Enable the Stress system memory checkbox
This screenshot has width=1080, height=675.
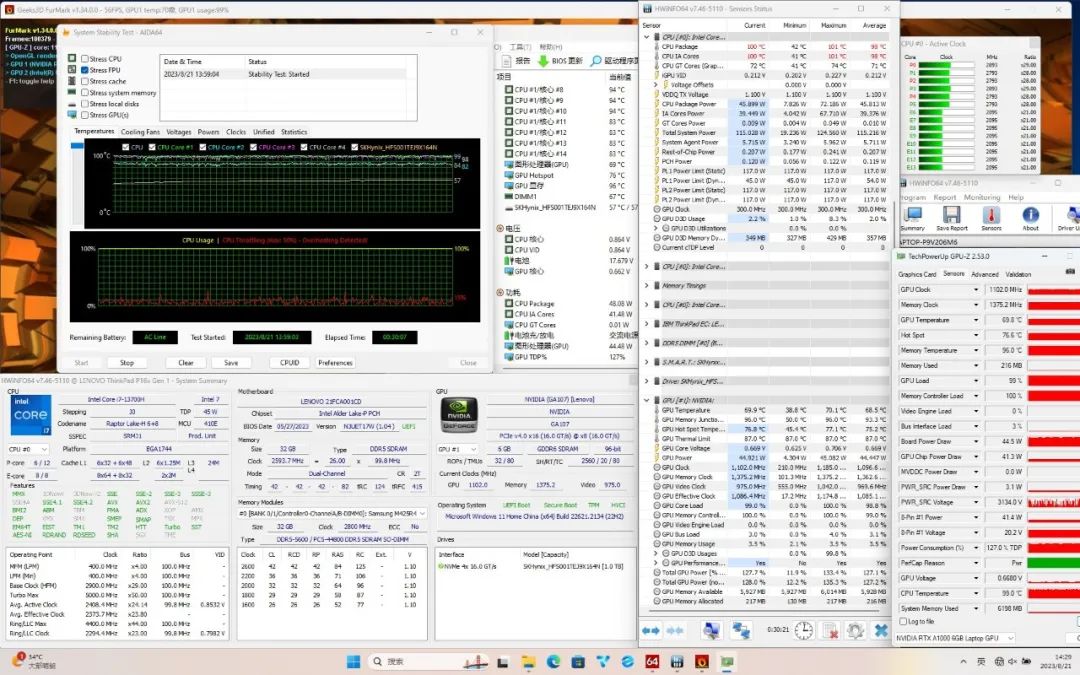[85, 92]
